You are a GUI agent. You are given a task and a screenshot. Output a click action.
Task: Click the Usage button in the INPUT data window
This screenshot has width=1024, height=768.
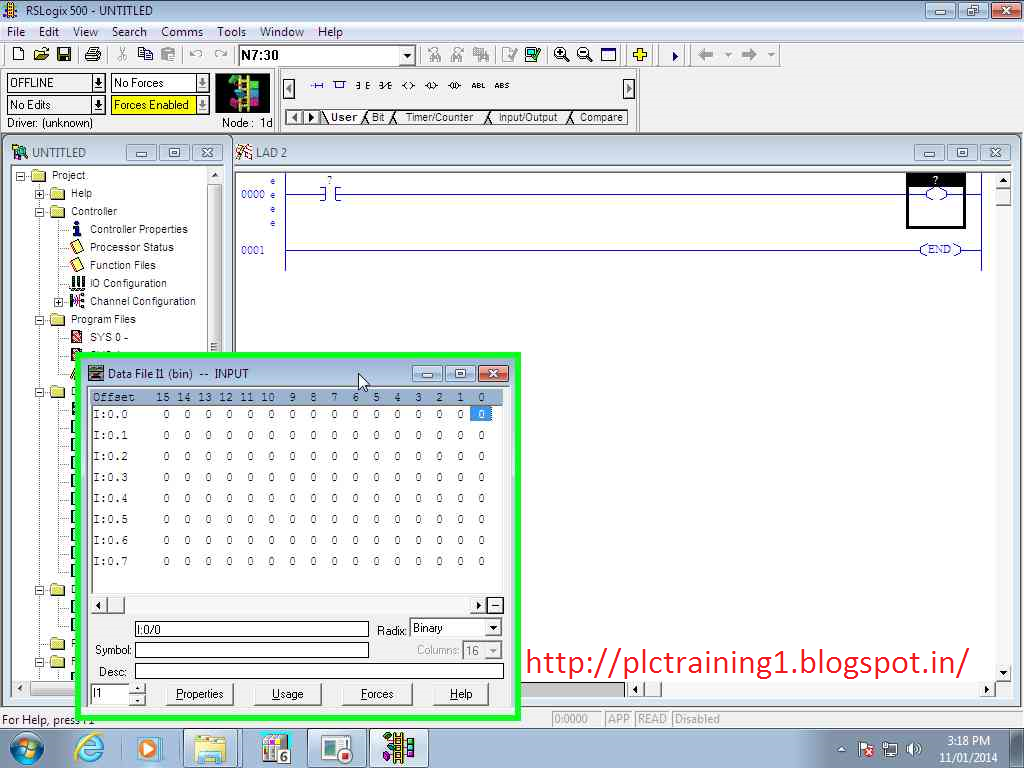pos(287,694)
